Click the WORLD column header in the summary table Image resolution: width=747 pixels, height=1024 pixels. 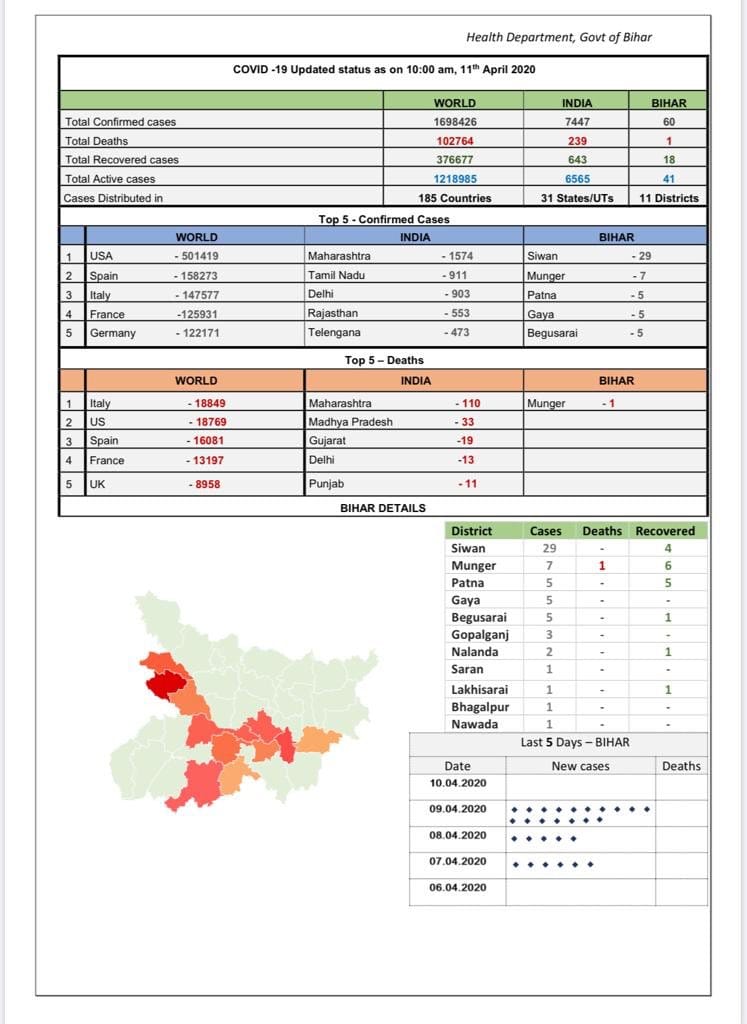point(454,103)
